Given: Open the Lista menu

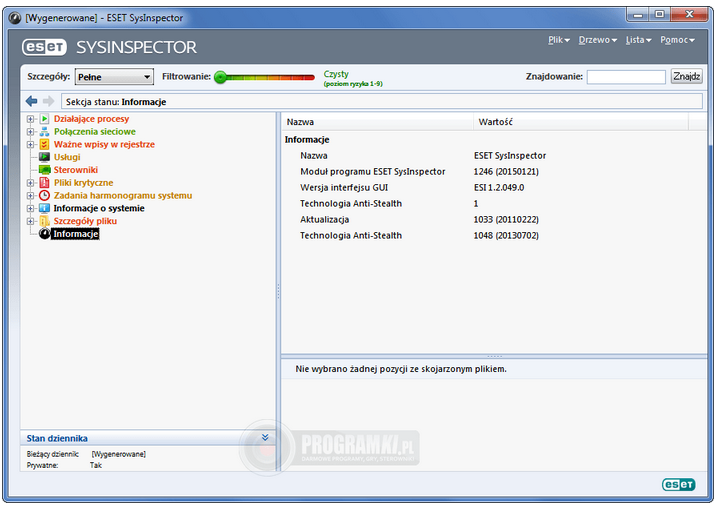Looking at the screenshot, I should click(x=638, y=40).
